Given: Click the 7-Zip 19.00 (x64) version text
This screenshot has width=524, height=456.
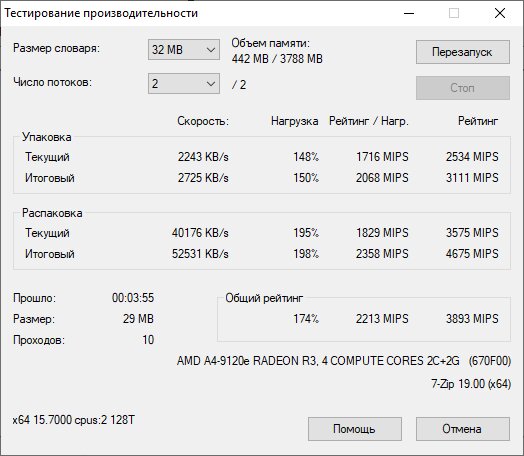Looking at the screenshot, I should [x=471, y=384].
